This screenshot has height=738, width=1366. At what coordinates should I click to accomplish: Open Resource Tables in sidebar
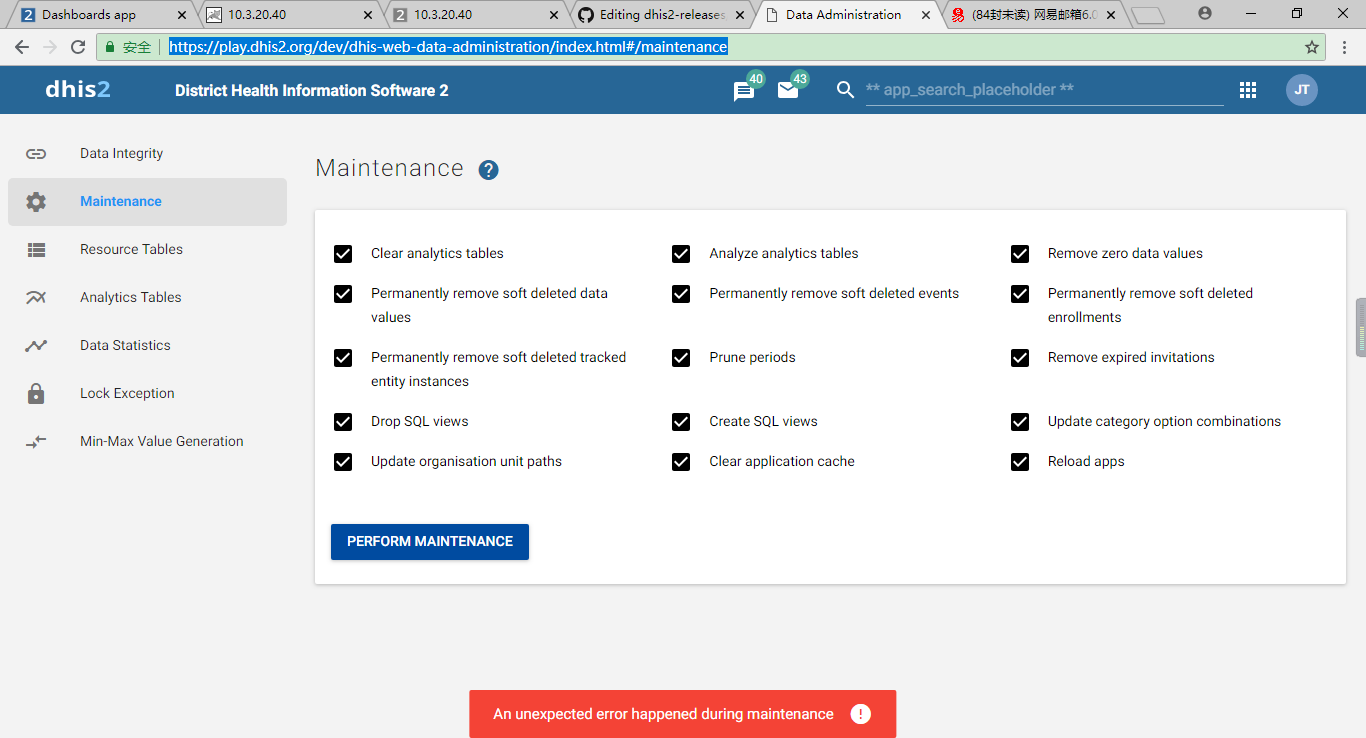pos(131,250)
